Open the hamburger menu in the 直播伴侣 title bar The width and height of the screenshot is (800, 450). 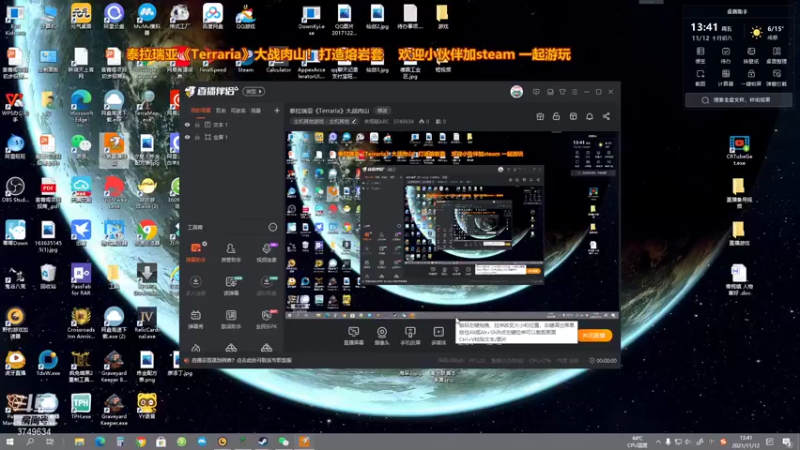[x=574, y=92]
